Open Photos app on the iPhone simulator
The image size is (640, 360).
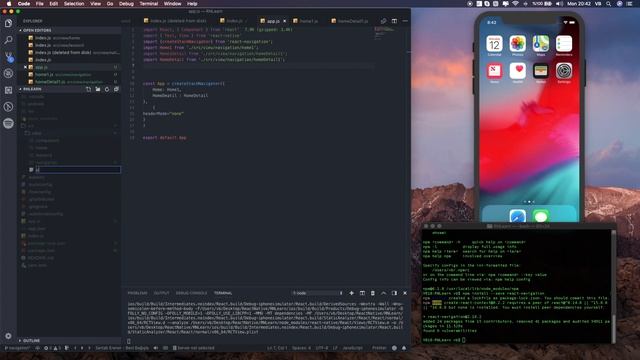518,44
